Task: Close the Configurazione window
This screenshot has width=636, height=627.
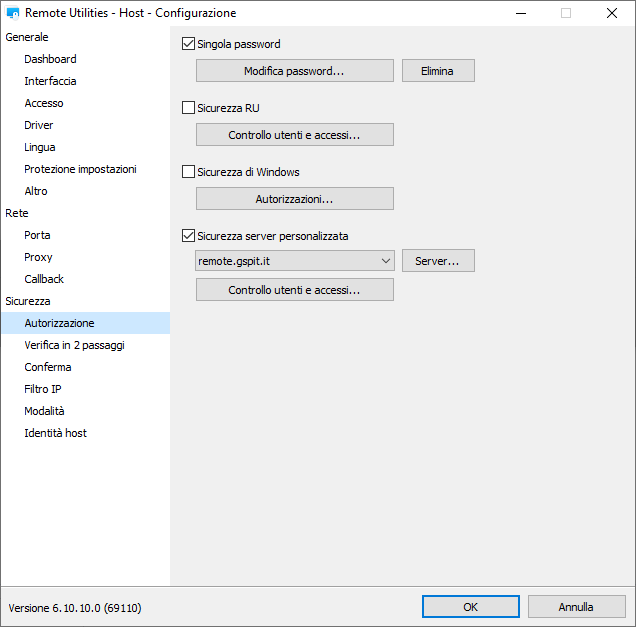Action: (x=611, y=14)
